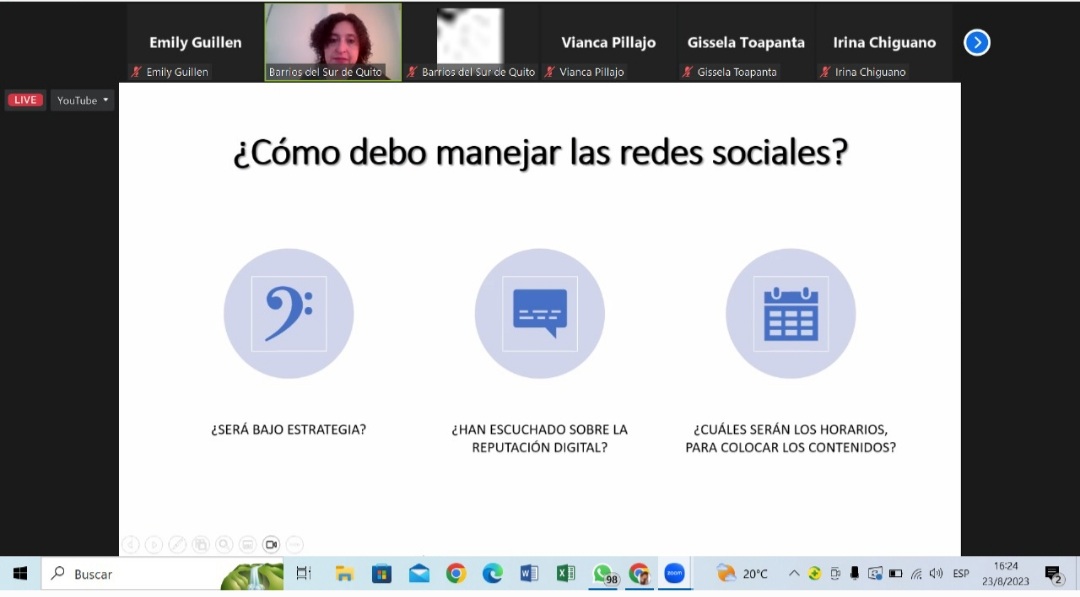This screenshot has height=597, width=1080.
Task: Open Microsoft Excel from the taskbar
Action: 565,573
